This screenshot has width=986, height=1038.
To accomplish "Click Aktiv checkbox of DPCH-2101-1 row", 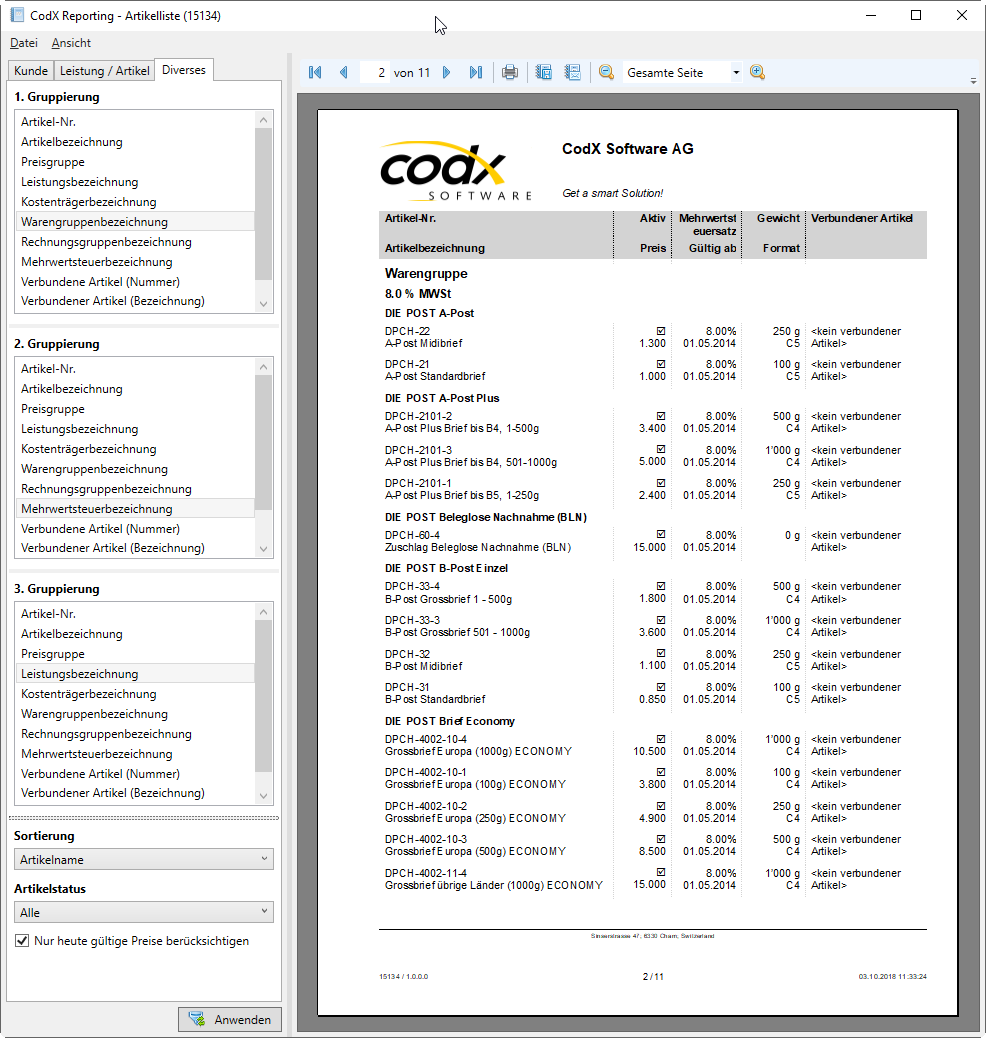I will tap(661, 483).
